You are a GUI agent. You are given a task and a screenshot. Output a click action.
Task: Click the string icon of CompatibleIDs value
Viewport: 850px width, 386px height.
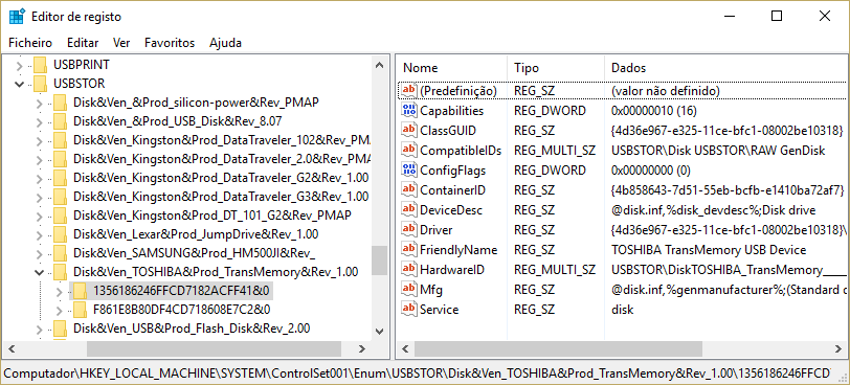(x=409, y=150)
